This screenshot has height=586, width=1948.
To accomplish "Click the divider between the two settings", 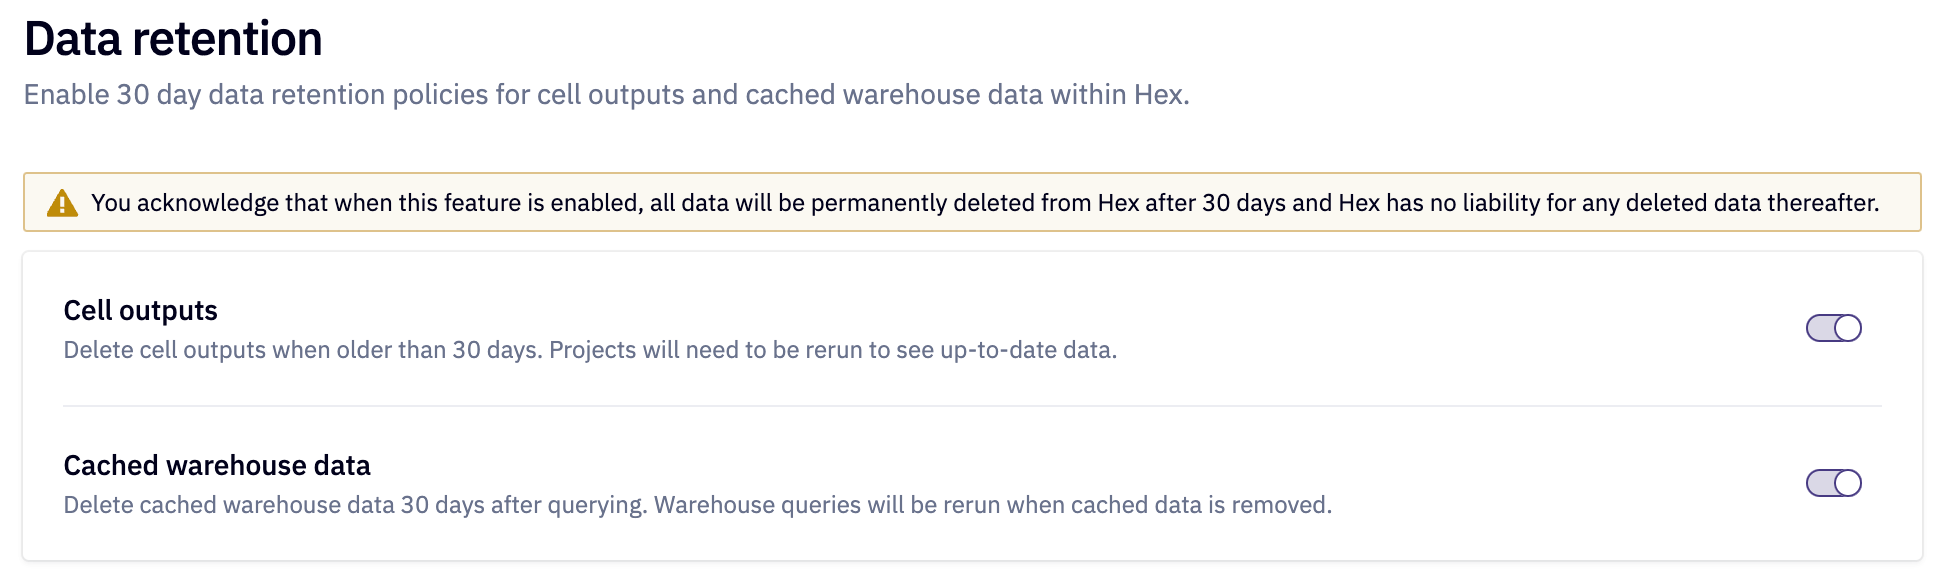I will [972, 406].
